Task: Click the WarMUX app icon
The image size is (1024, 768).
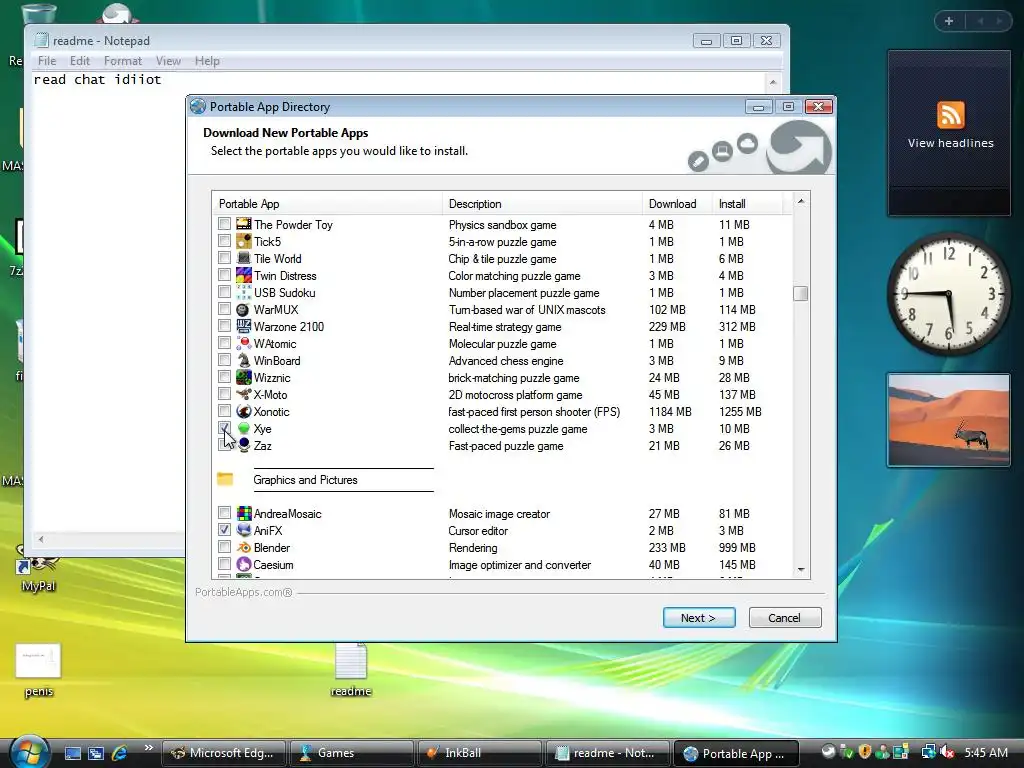Action: [x=244, y=309]
